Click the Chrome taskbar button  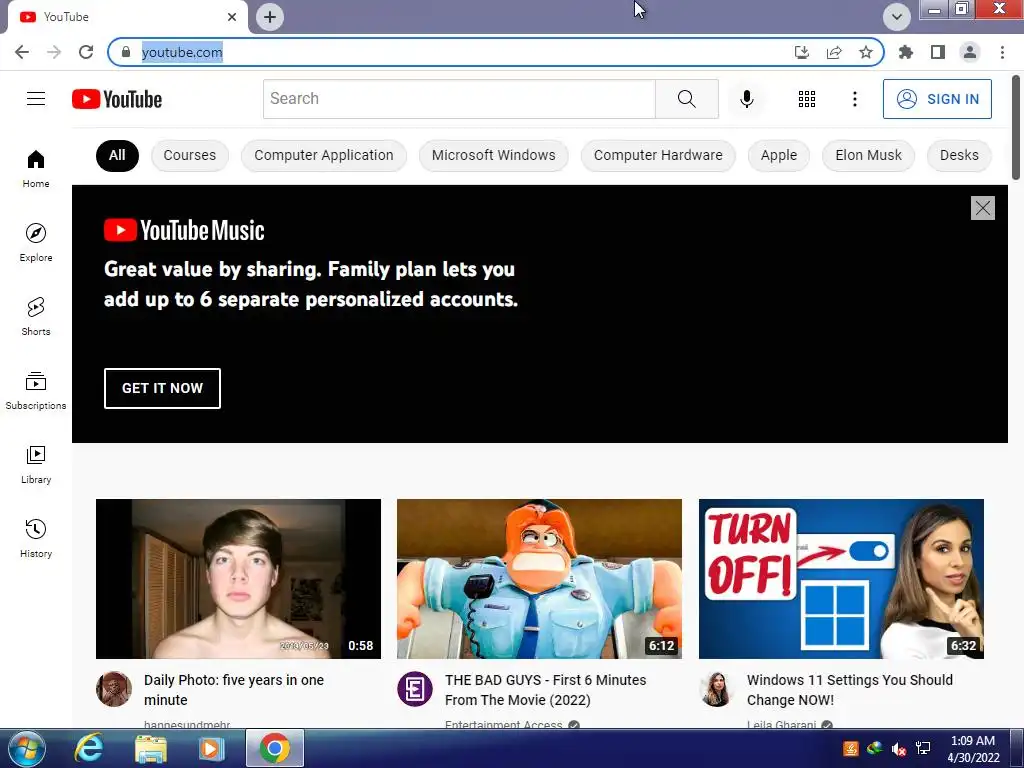274,748
